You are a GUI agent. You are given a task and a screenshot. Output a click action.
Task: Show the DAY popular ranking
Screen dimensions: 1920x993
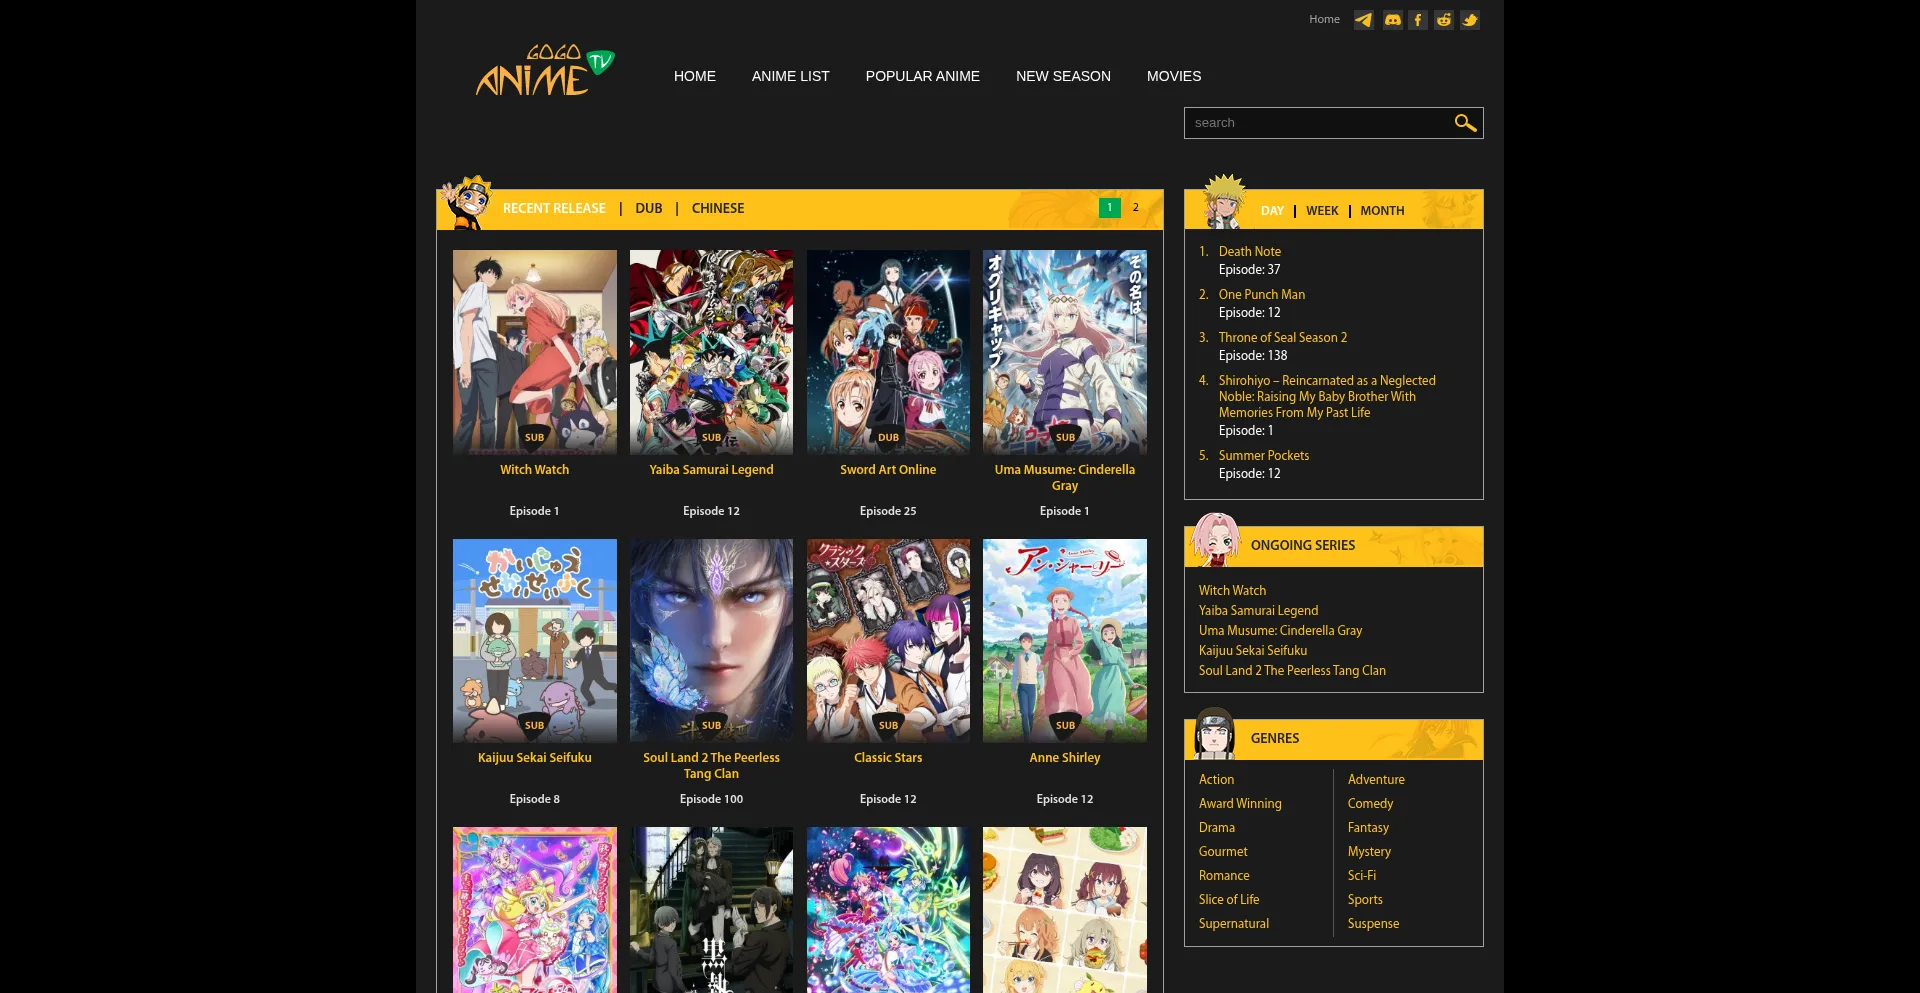(1272, 211)
